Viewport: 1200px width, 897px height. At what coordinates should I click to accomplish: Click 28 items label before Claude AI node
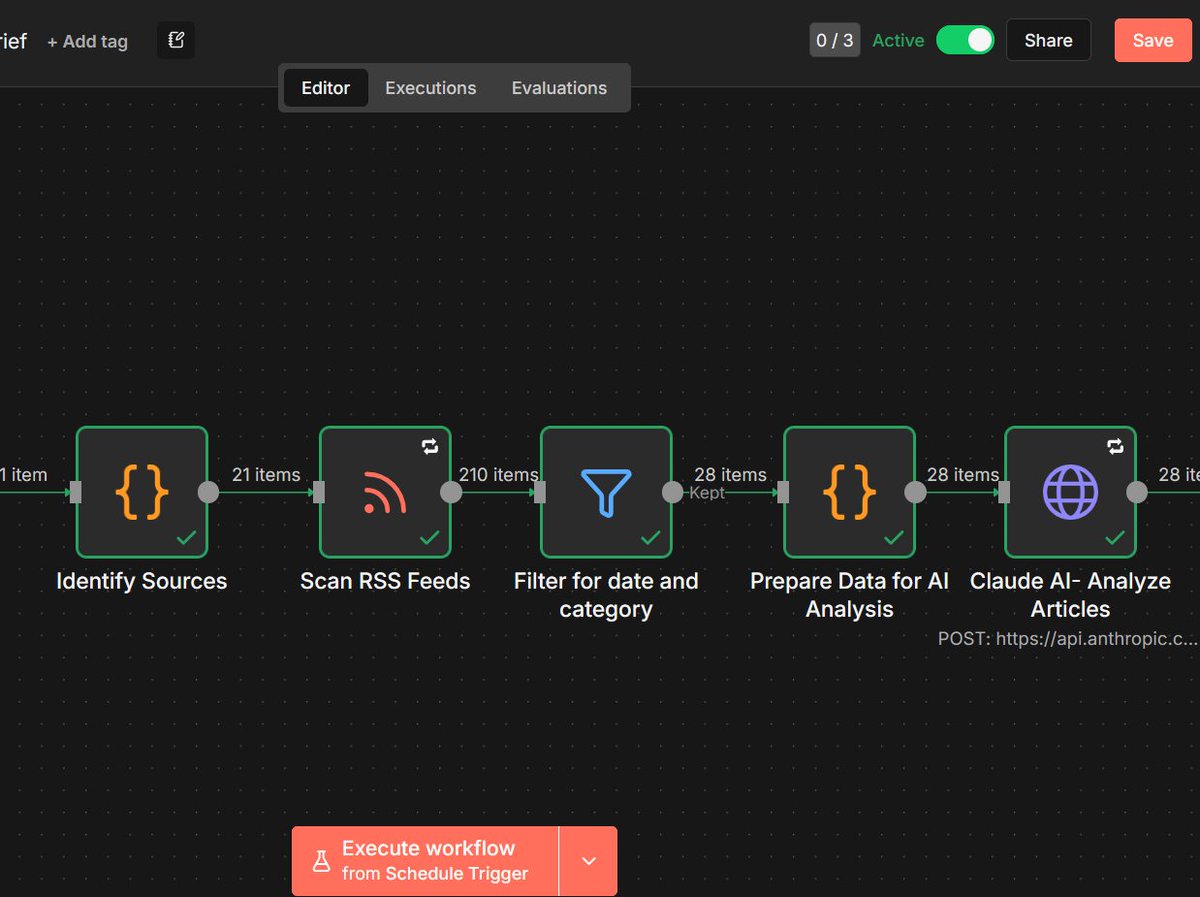tap(963, 474)
